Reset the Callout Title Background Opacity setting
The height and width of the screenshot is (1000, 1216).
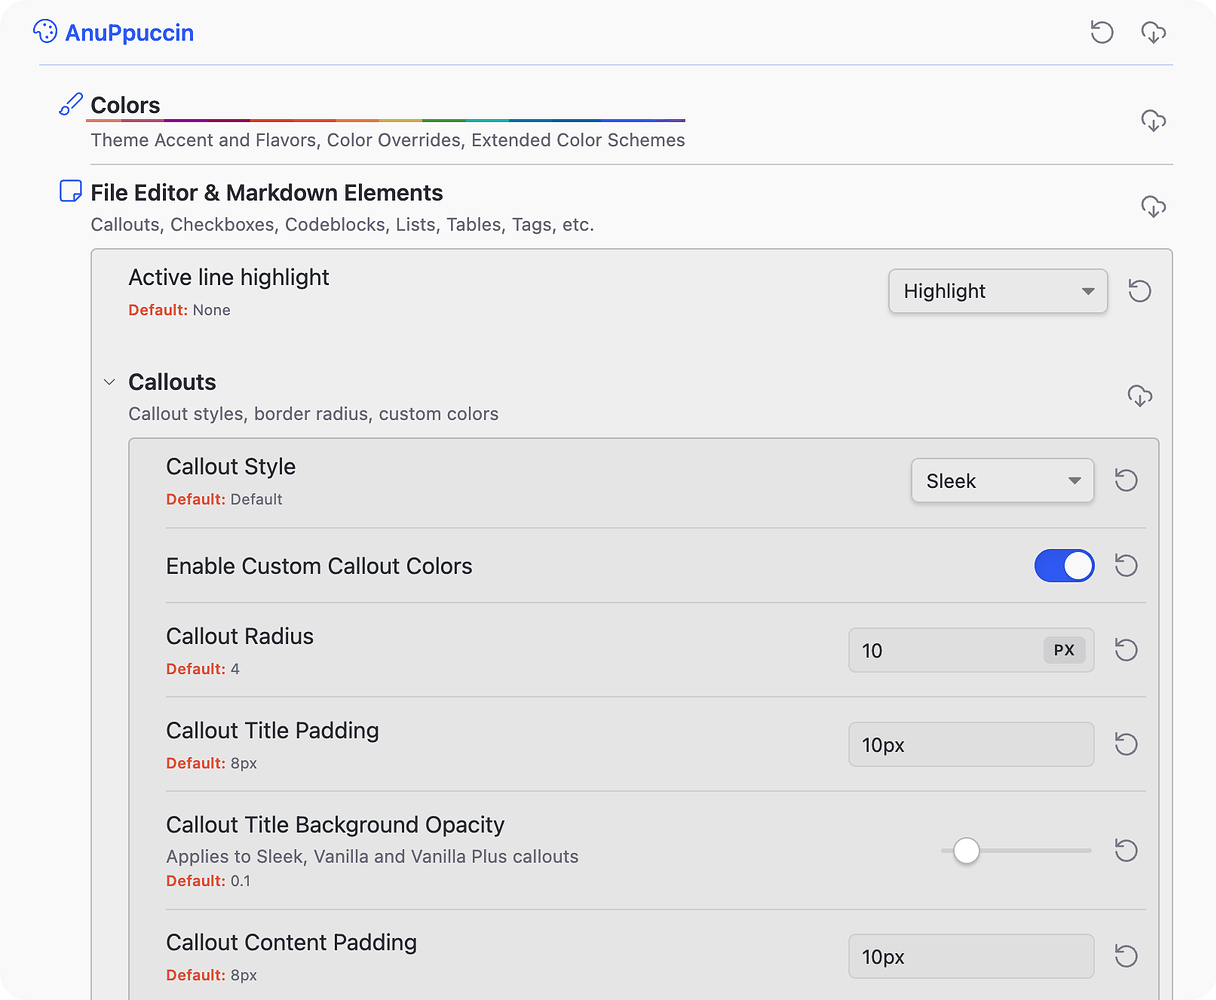click(1126, 851)
